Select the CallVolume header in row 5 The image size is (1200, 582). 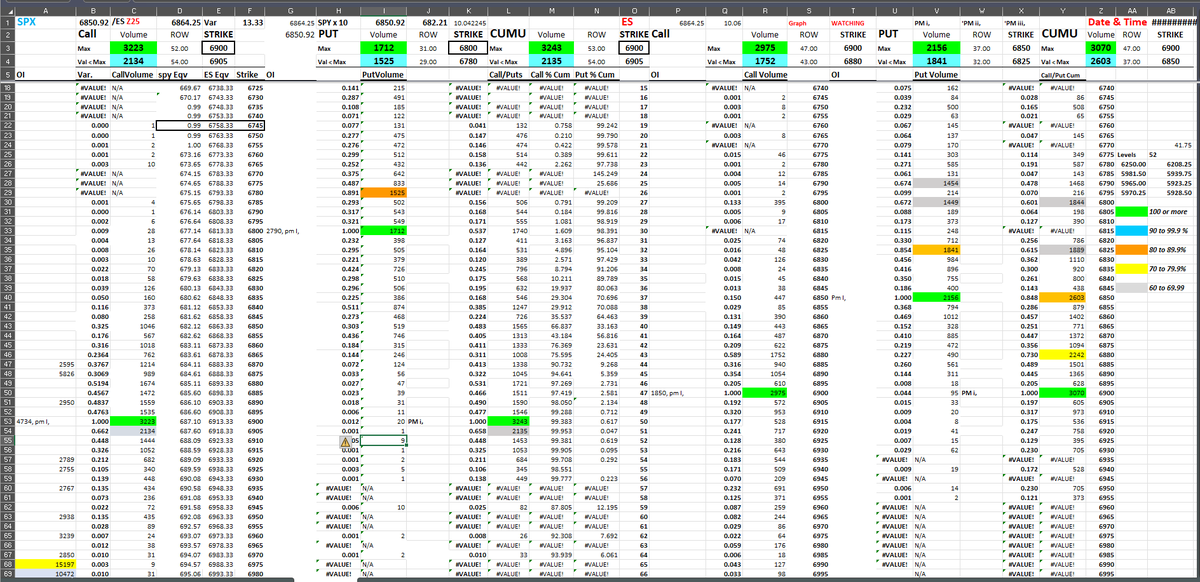pos(132,74)
